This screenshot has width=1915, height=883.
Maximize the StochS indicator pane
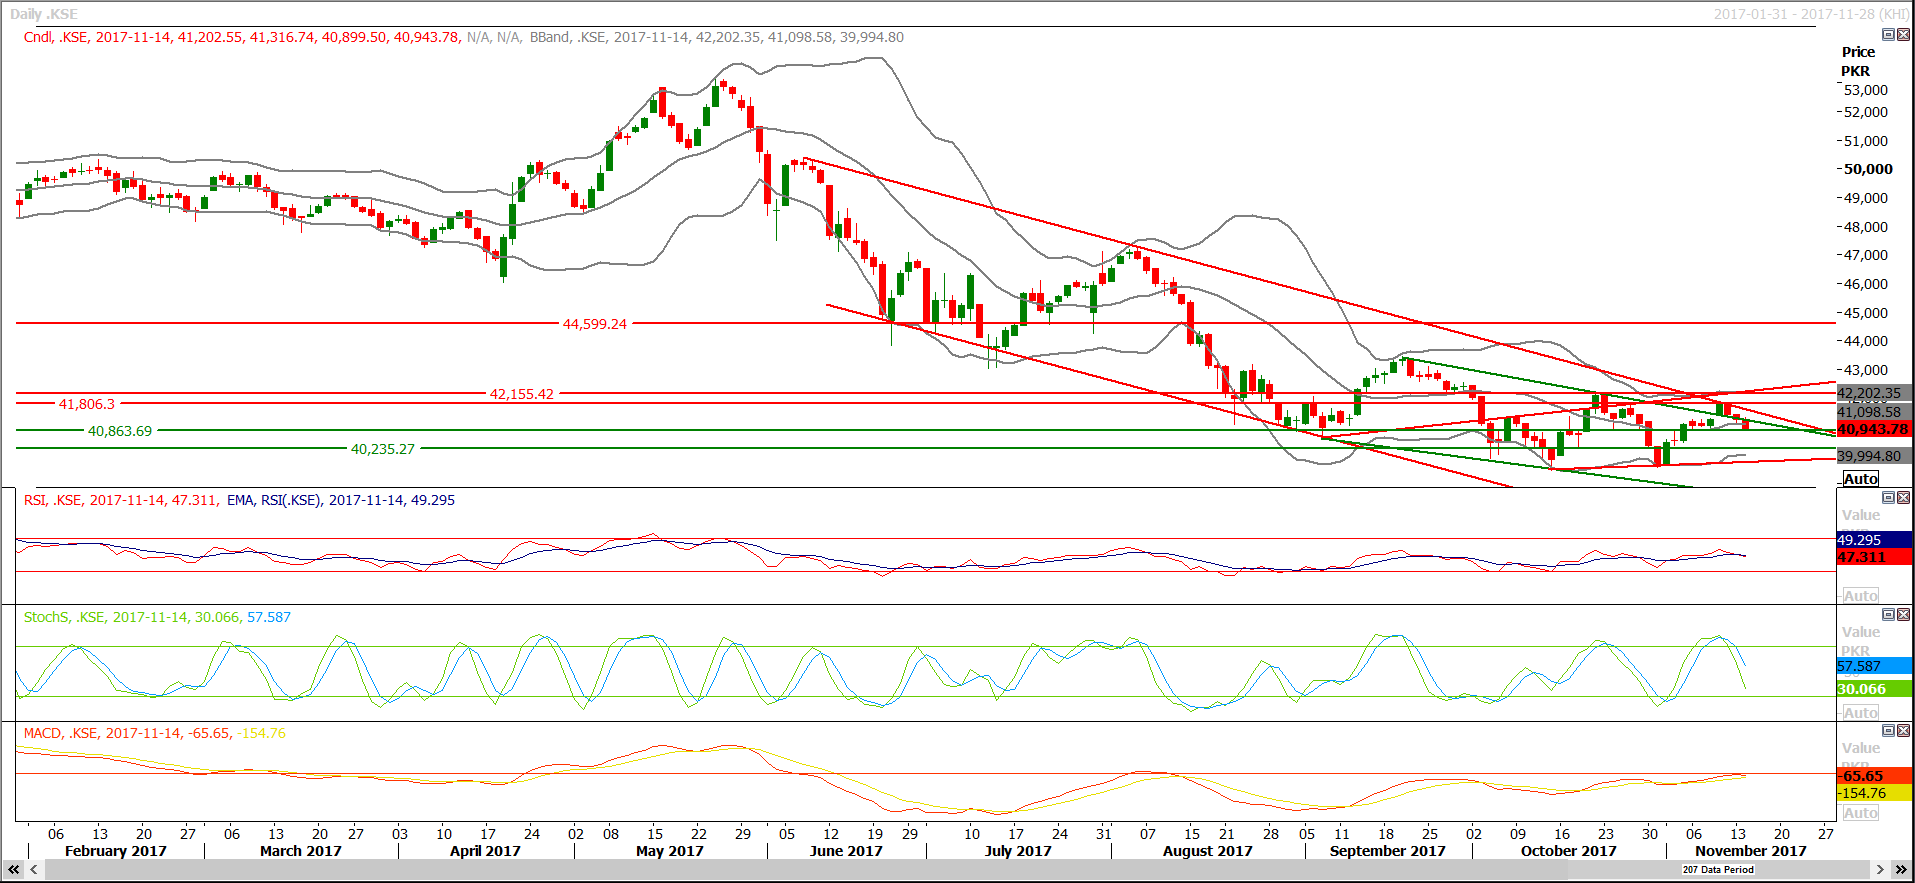pyautogui.click(x=1888, y=615)
